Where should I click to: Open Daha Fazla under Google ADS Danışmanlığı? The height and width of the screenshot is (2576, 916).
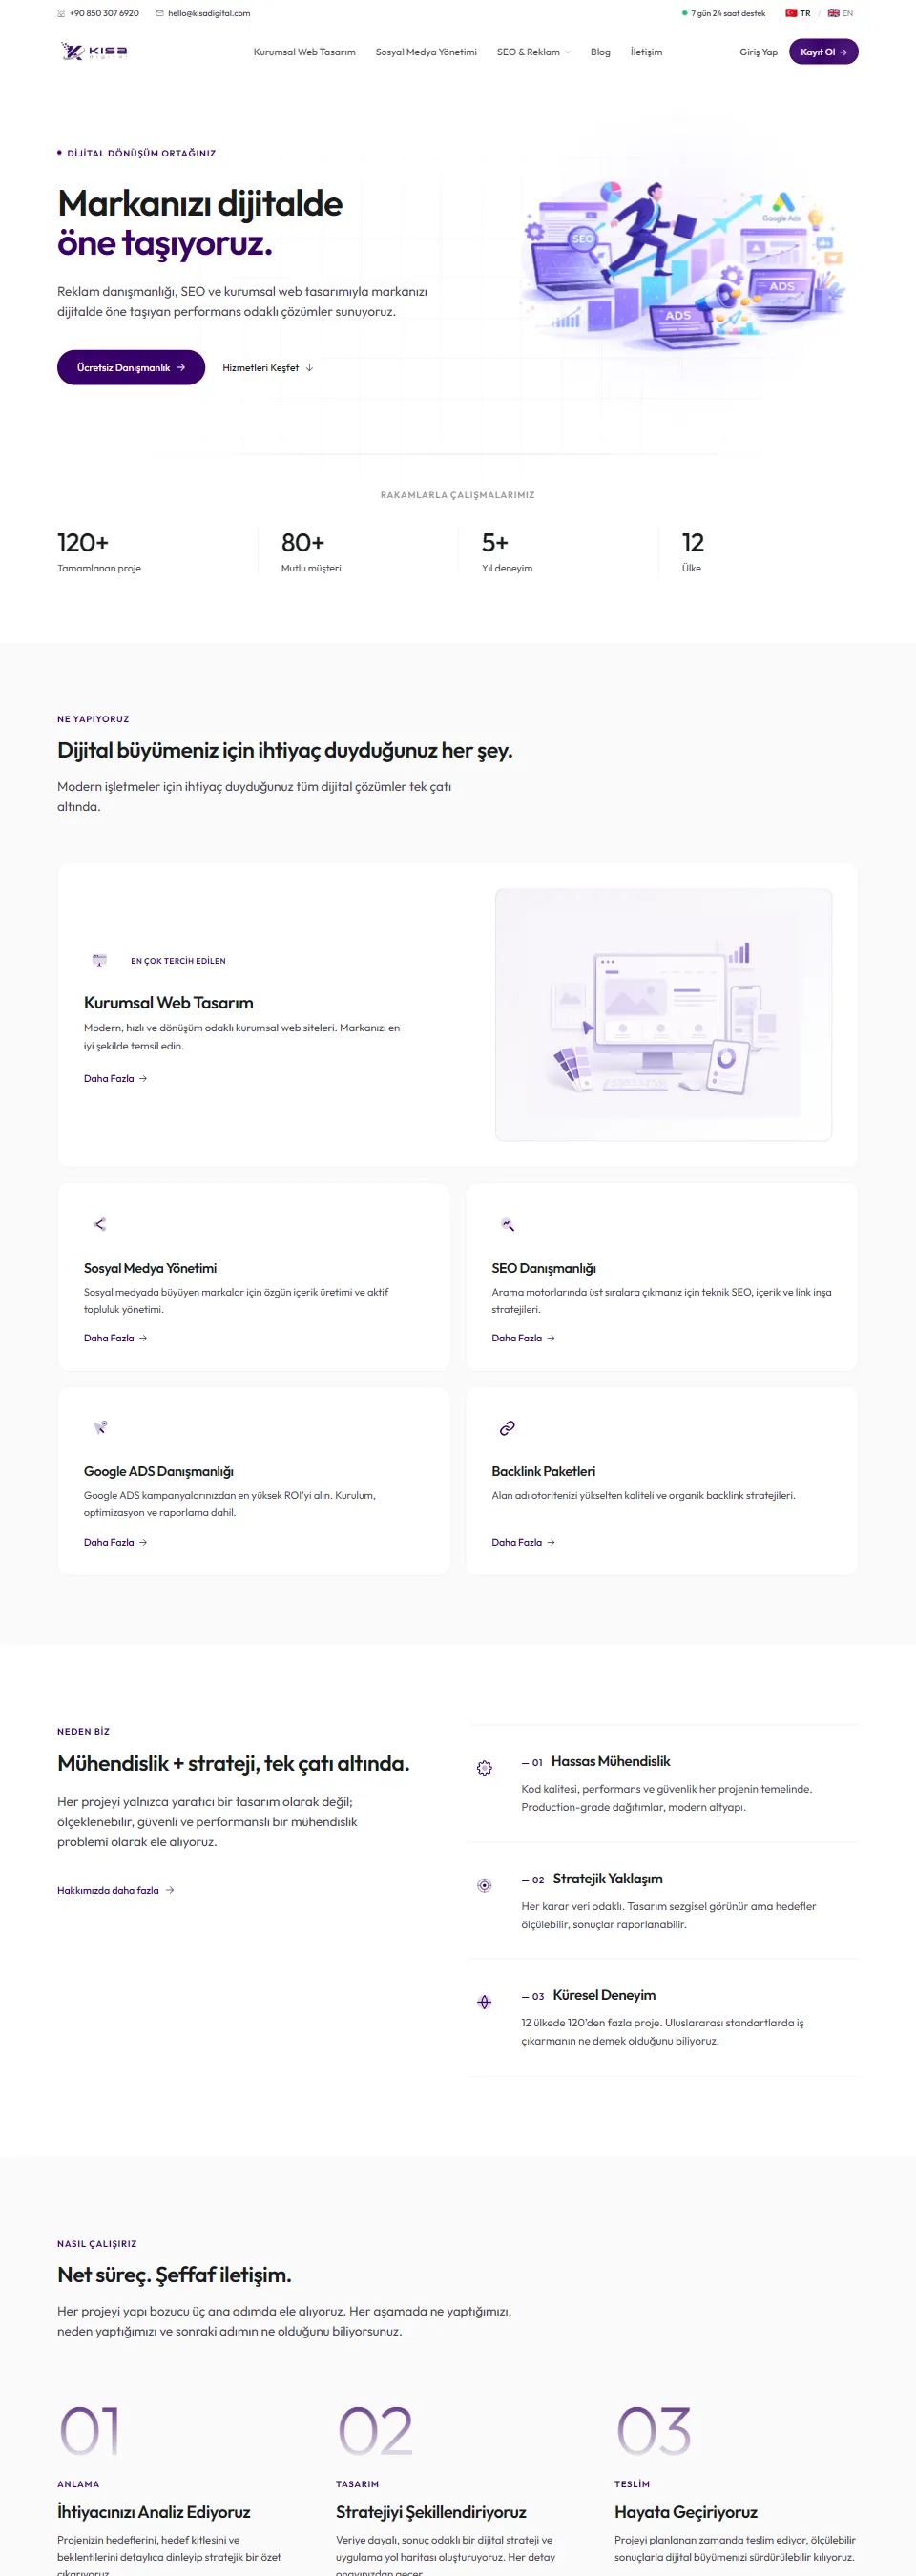click(x=116, y=1542)
